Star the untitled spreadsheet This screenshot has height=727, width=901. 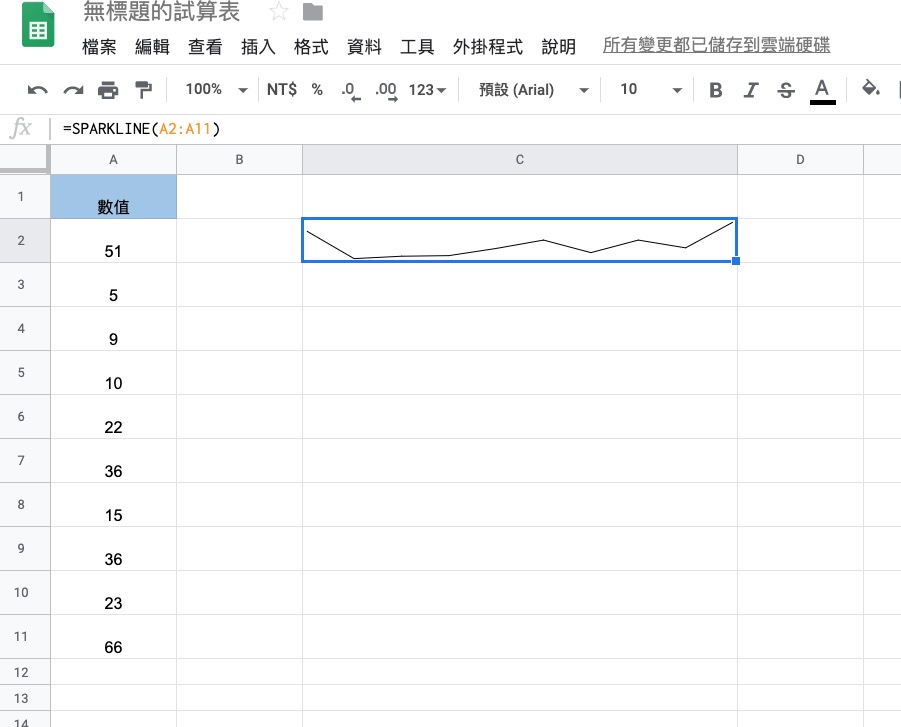(279, 11)
